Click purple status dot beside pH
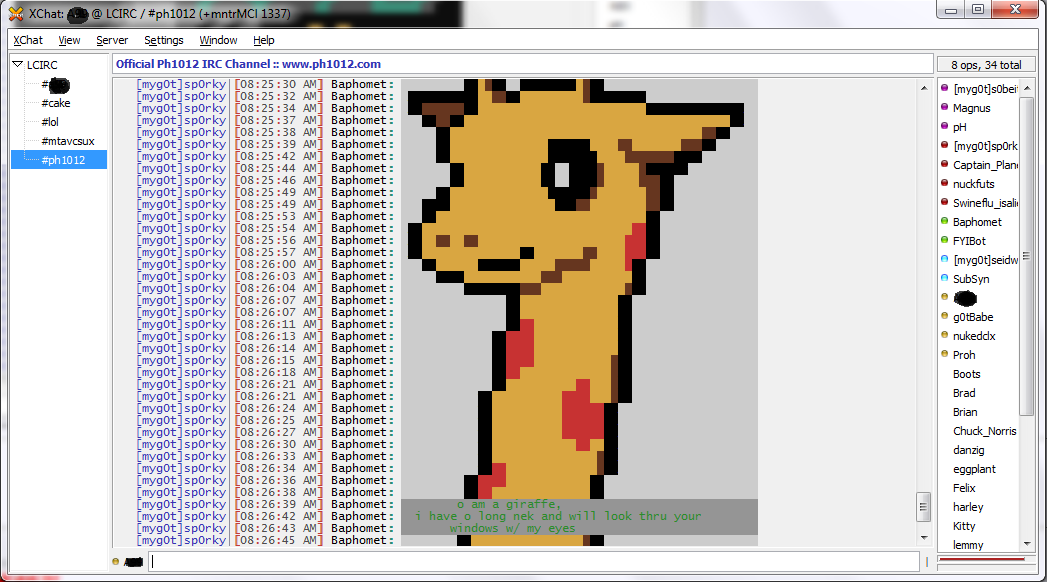Image resolution: width=1047 pixels, height=582 pixels. tap(944, 125)
